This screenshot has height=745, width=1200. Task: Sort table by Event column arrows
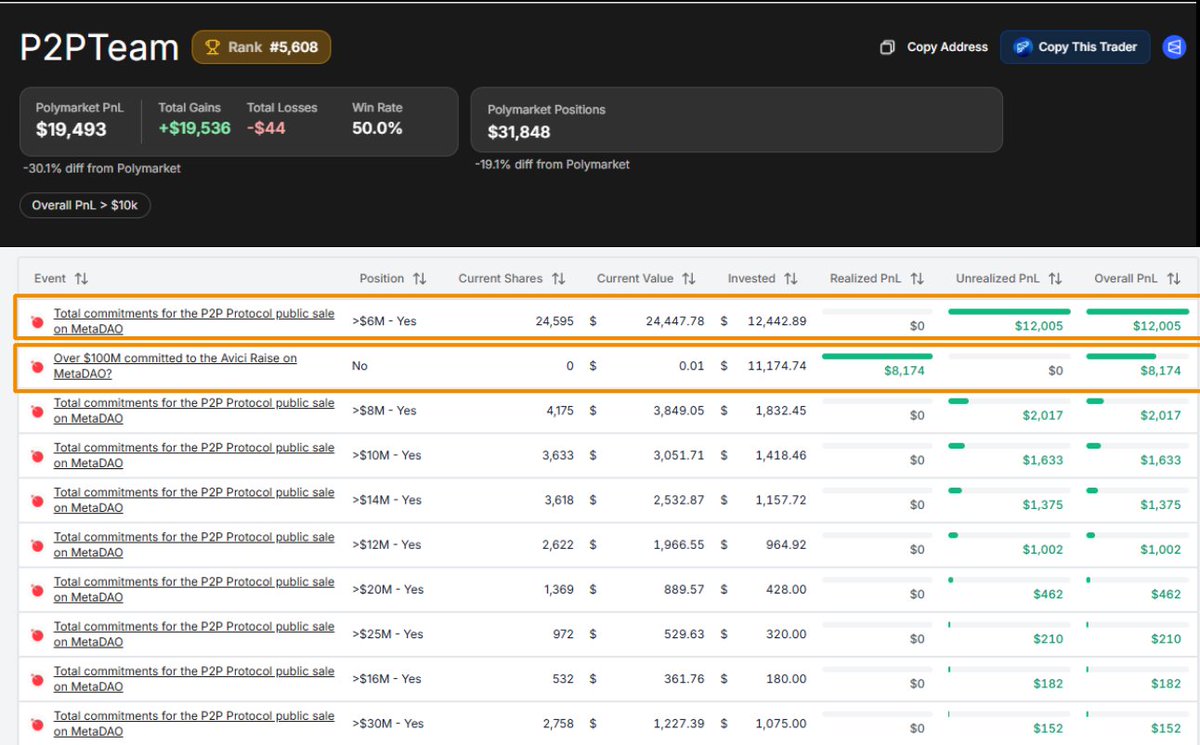(x=81, y=279)
